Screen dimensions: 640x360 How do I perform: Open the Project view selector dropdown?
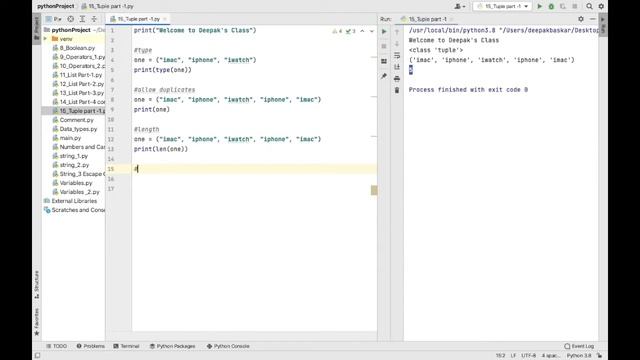[x=54, y=19]
